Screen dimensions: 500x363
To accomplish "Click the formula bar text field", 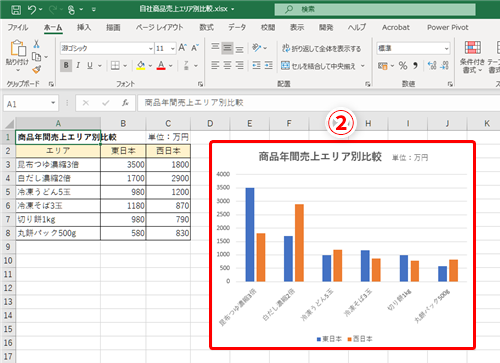I will tap(318, 103).
